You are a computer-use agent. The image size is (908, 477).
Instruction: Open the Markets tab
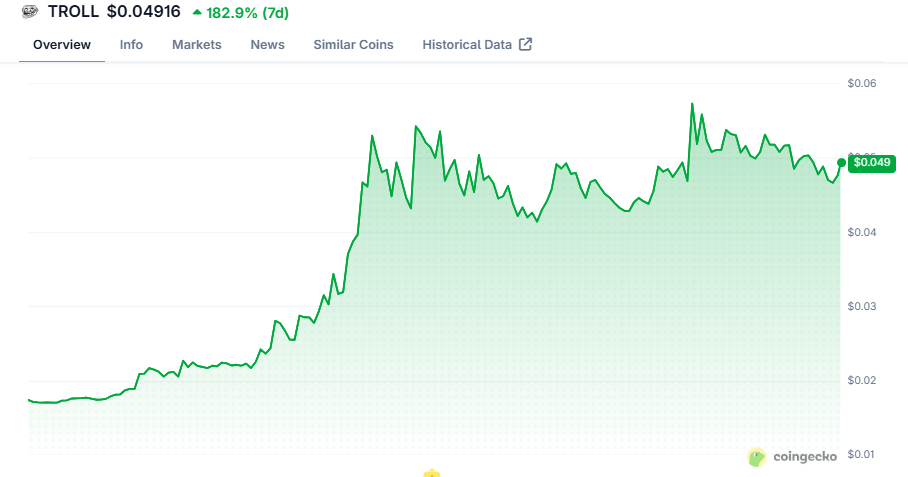(x=197, y=45)
